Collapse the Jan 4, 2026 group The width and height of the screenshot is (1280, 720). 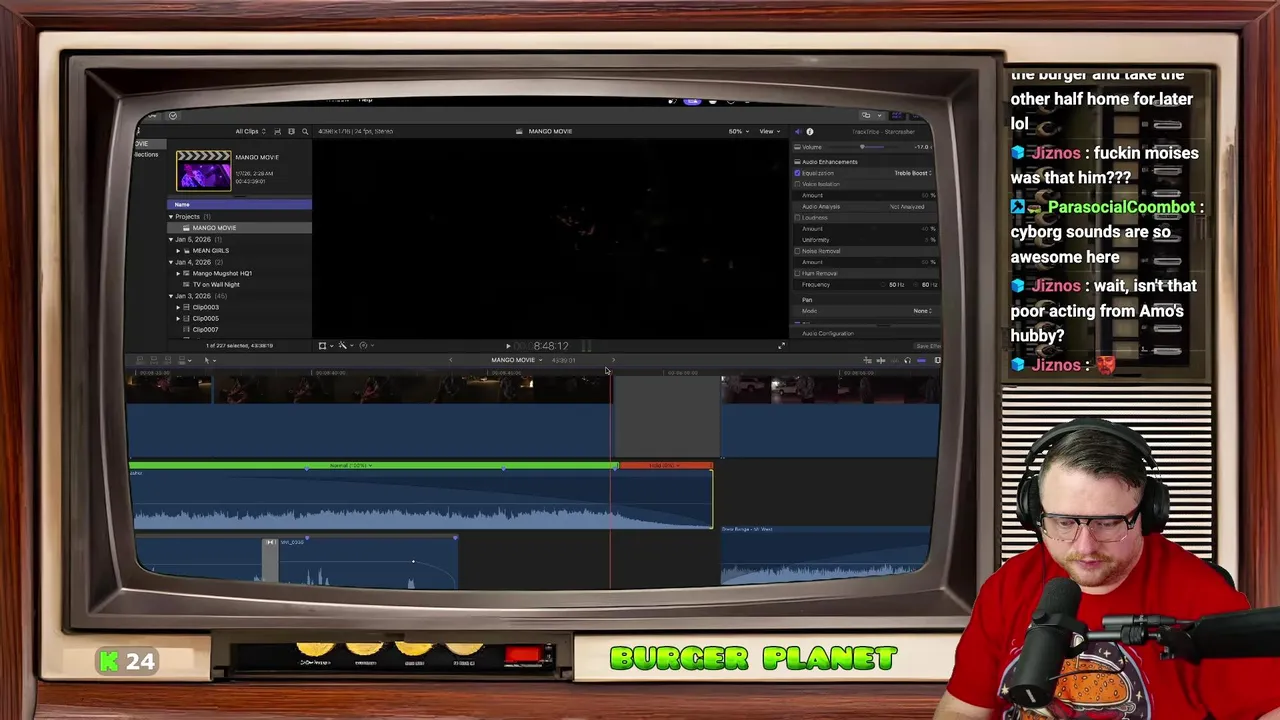[x=171, y=262]
